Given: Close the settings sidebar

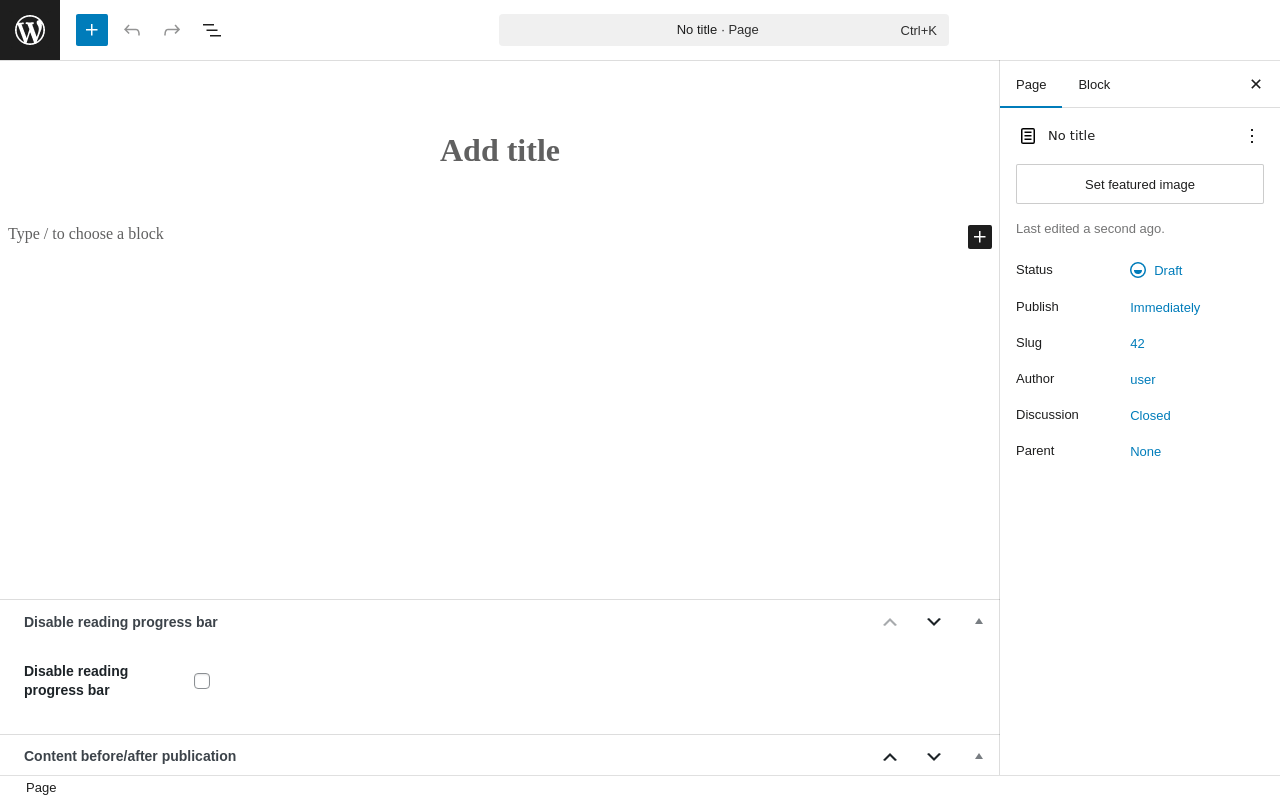Looking at the screenshot, I should (1256, 84).
